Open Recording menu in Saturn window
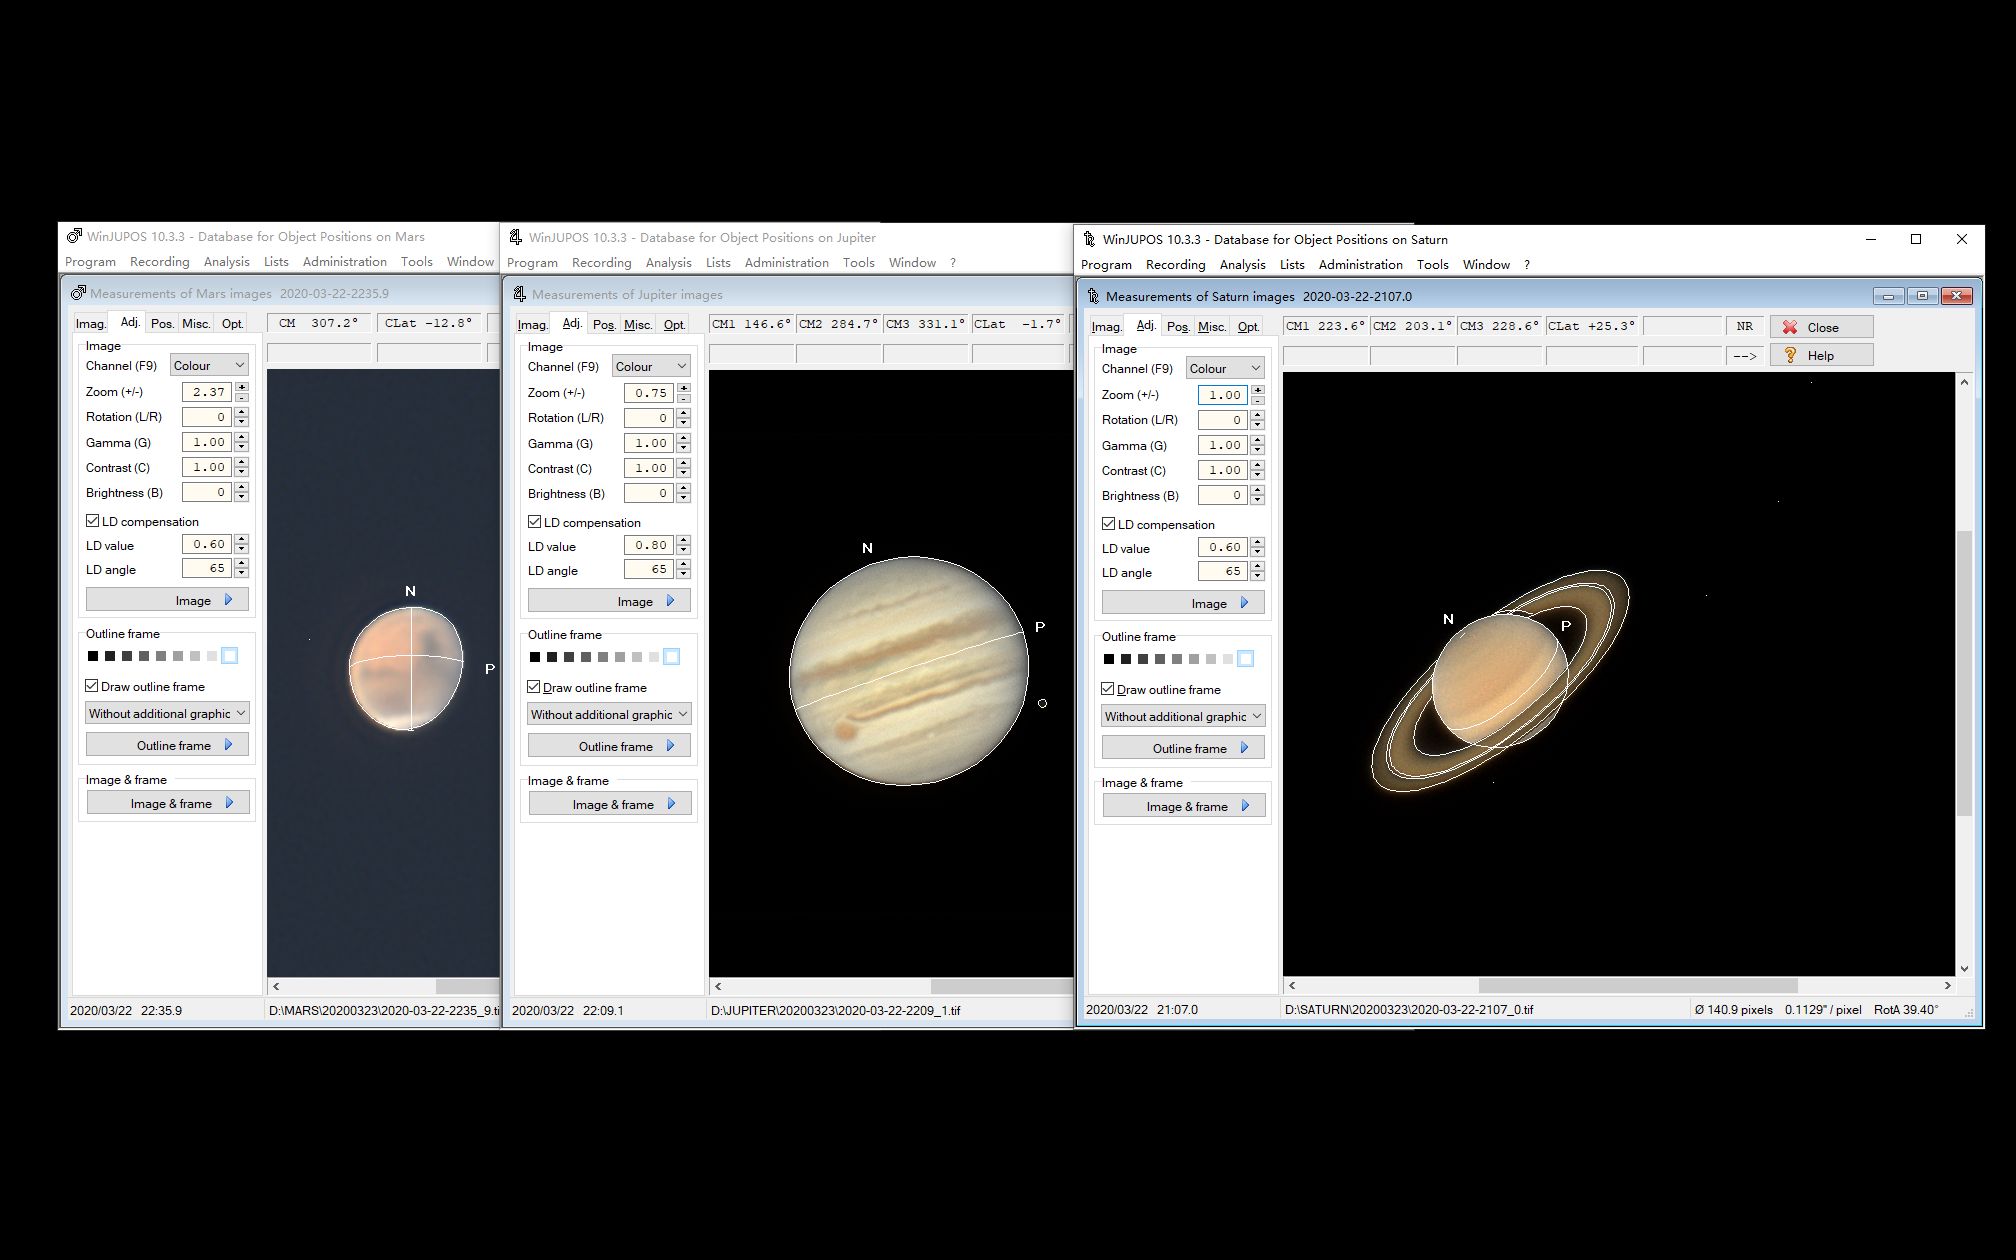The image size is (2016, 1260). 1175,264
